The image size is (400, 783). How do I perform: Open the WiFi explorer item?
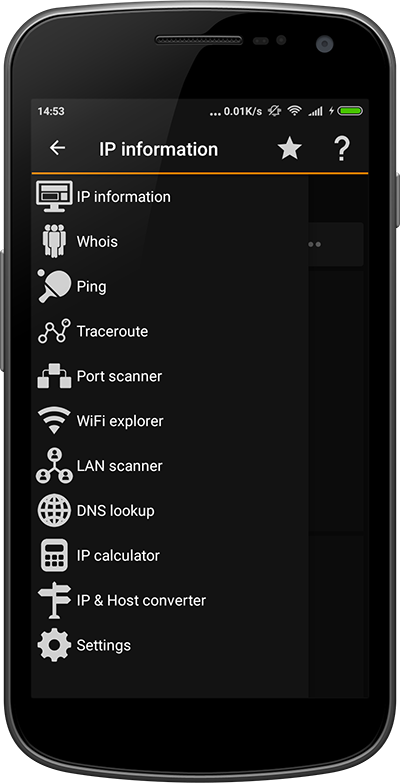tap(170, 421)
